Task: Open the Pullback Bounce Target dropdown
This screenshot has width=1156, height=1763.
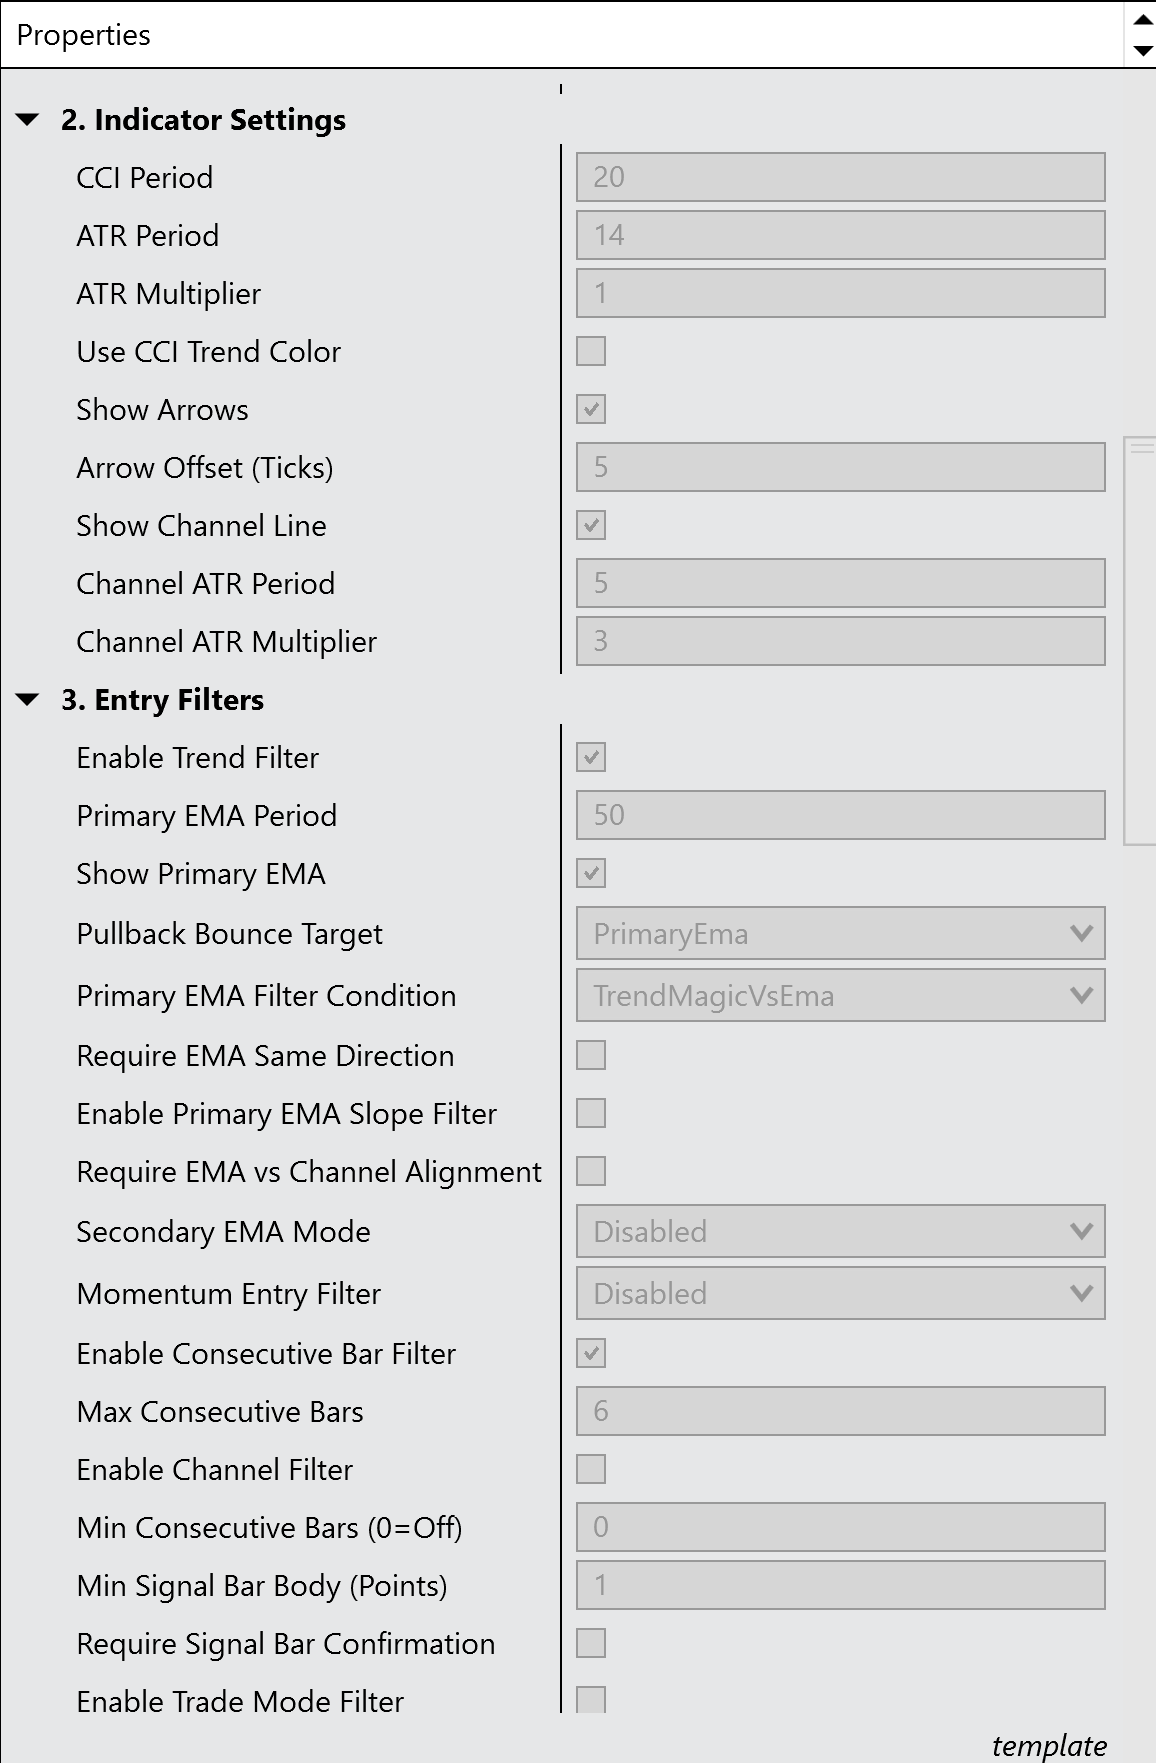Action: coord(840,934)
